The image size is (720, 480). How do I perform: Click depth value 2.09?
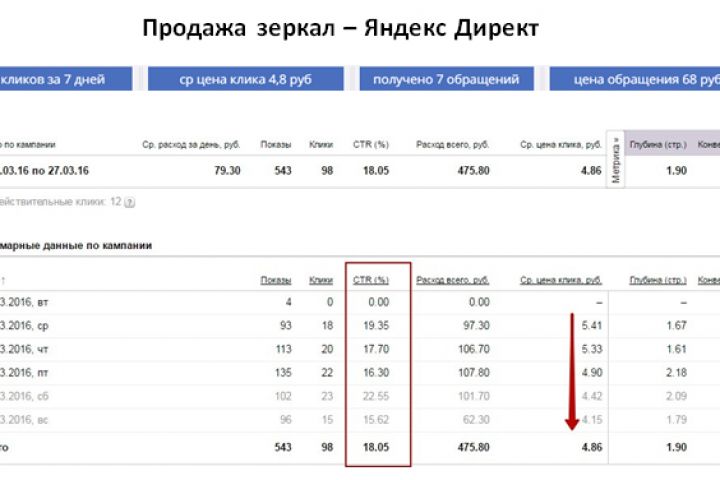point(676,396)
